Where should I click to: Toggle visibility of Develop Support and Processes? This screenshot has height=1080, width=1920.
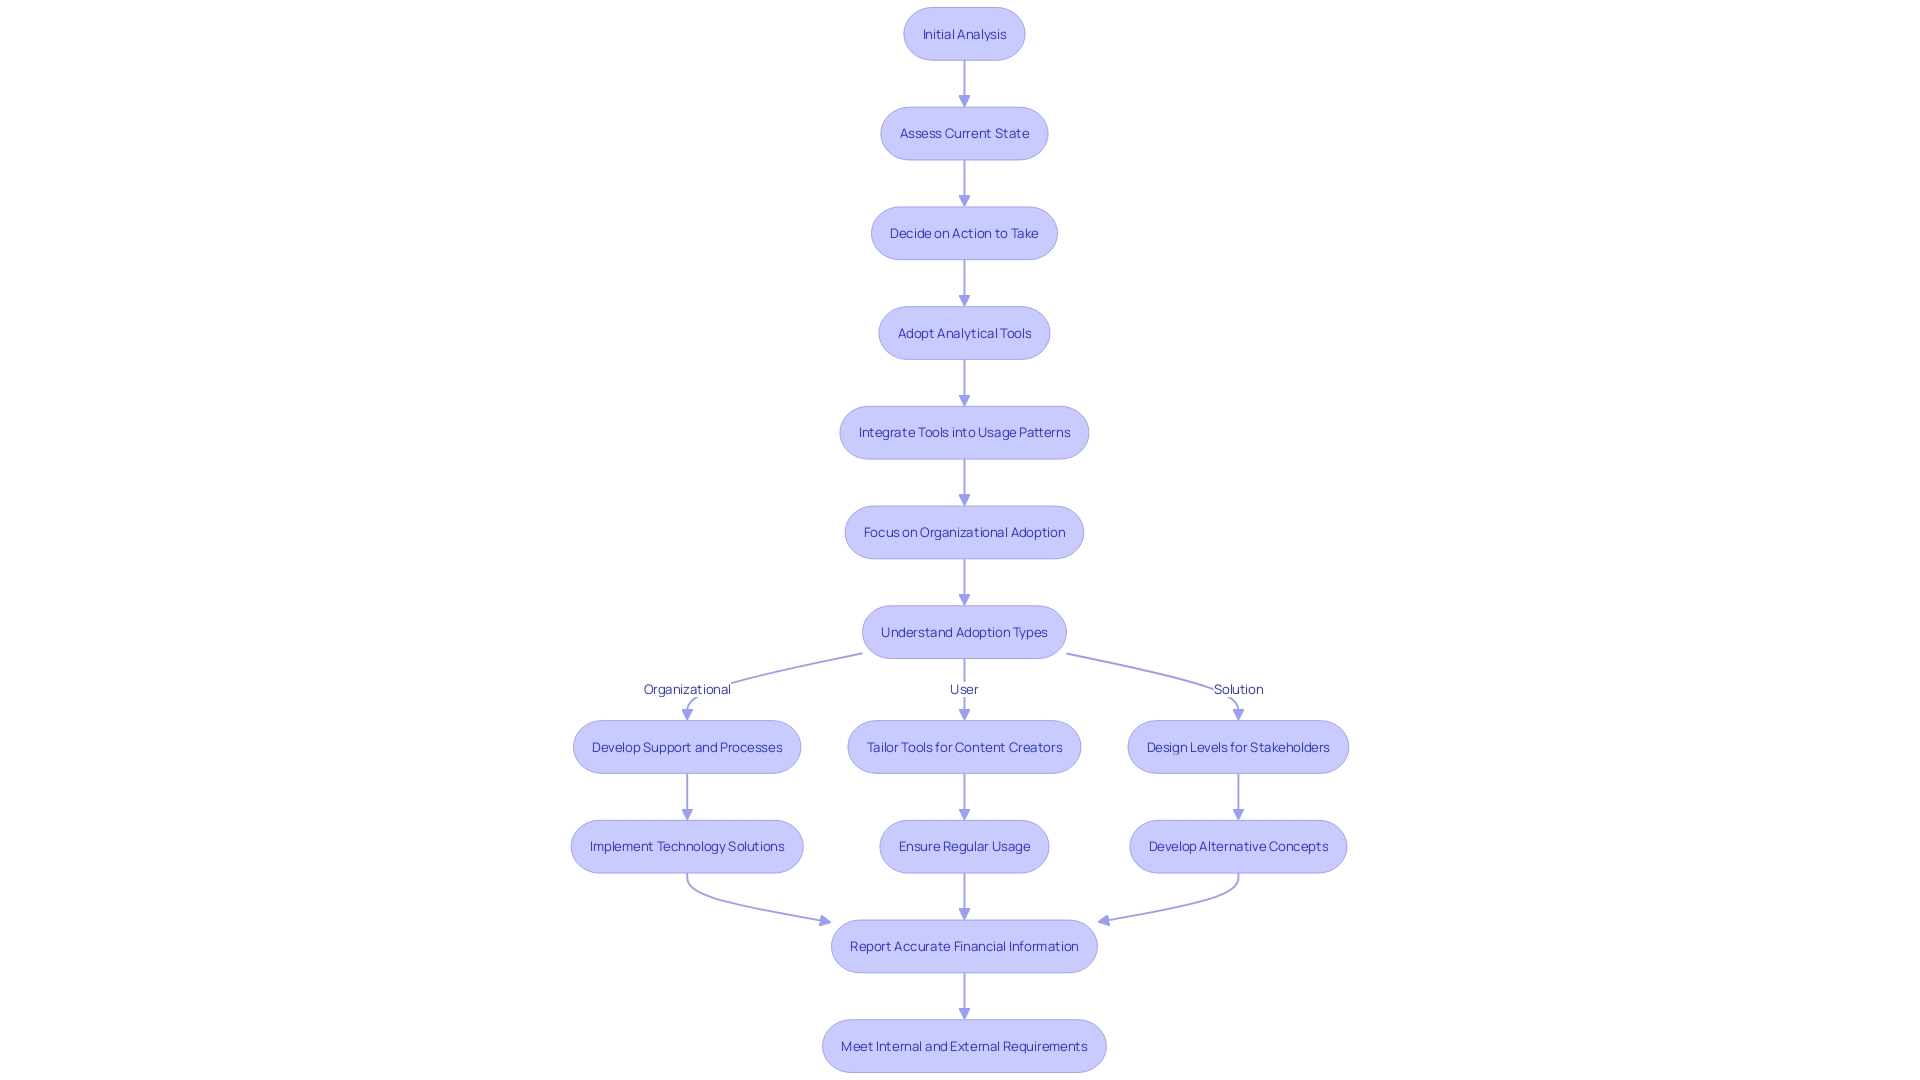(x=687, y=746)
